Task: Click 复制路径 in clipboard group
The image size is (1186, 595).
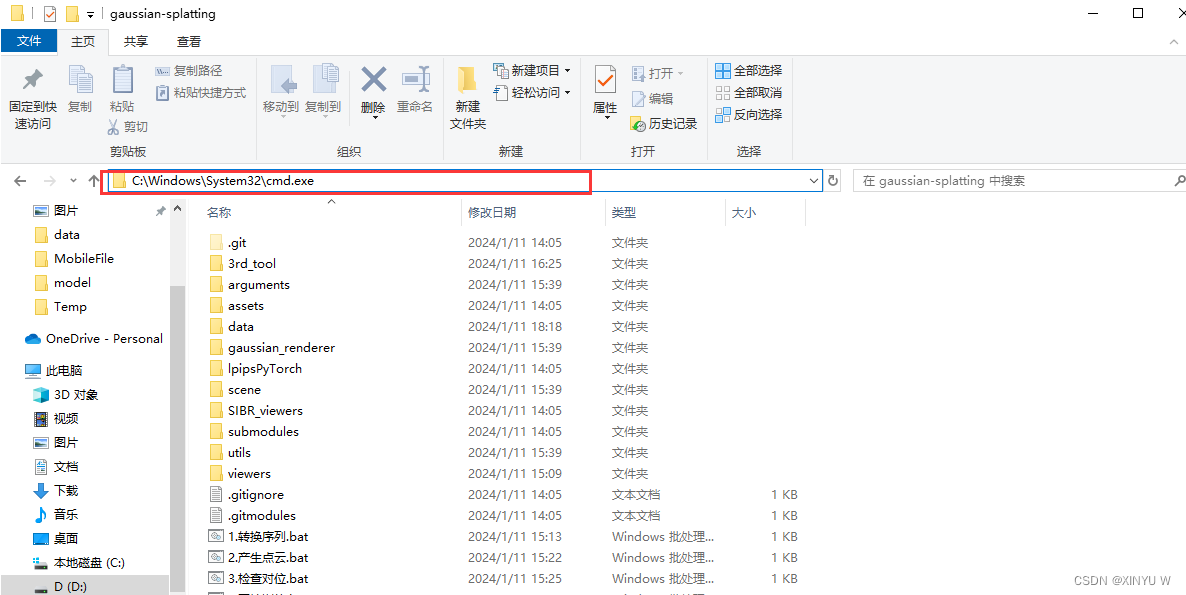Action: (x=188, y=70)
